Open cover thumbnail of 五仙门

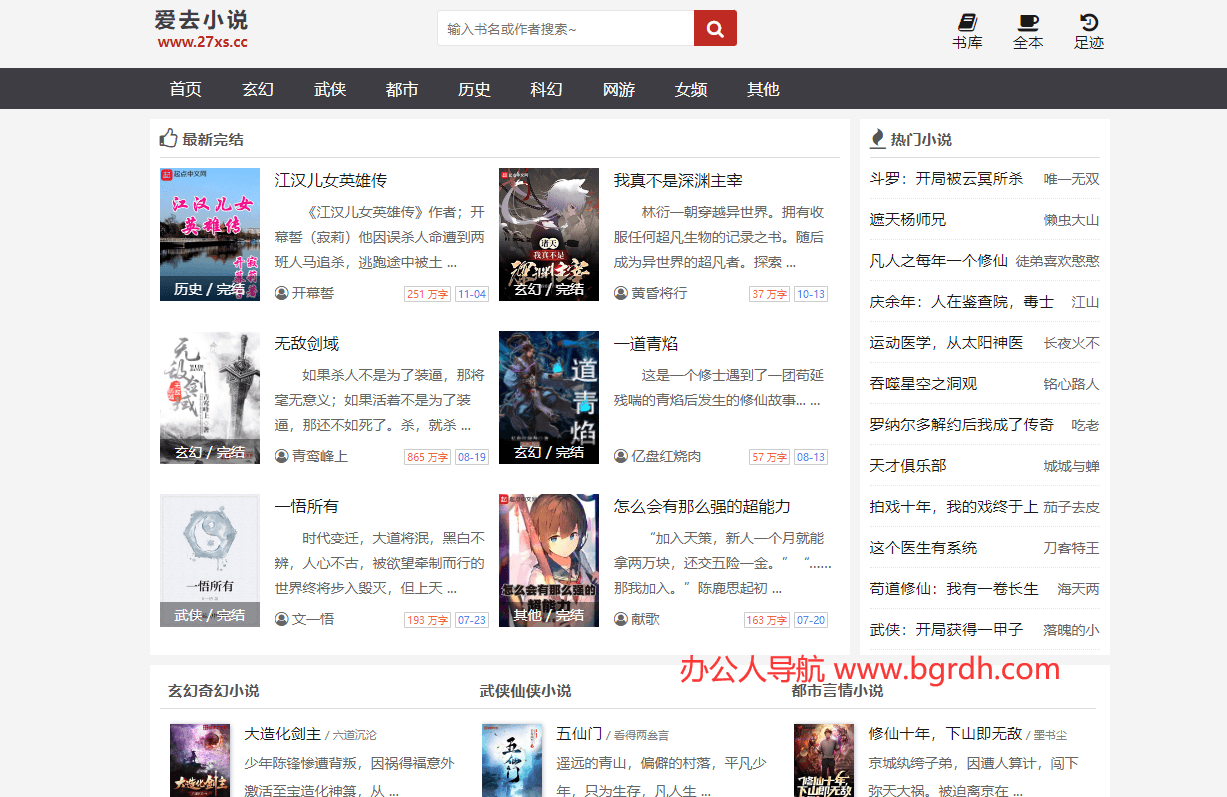pos(512,761)
